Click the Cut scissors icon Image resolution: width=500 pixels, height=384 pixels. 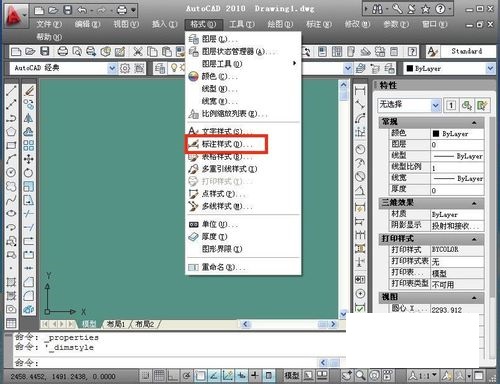click(138, 51)
